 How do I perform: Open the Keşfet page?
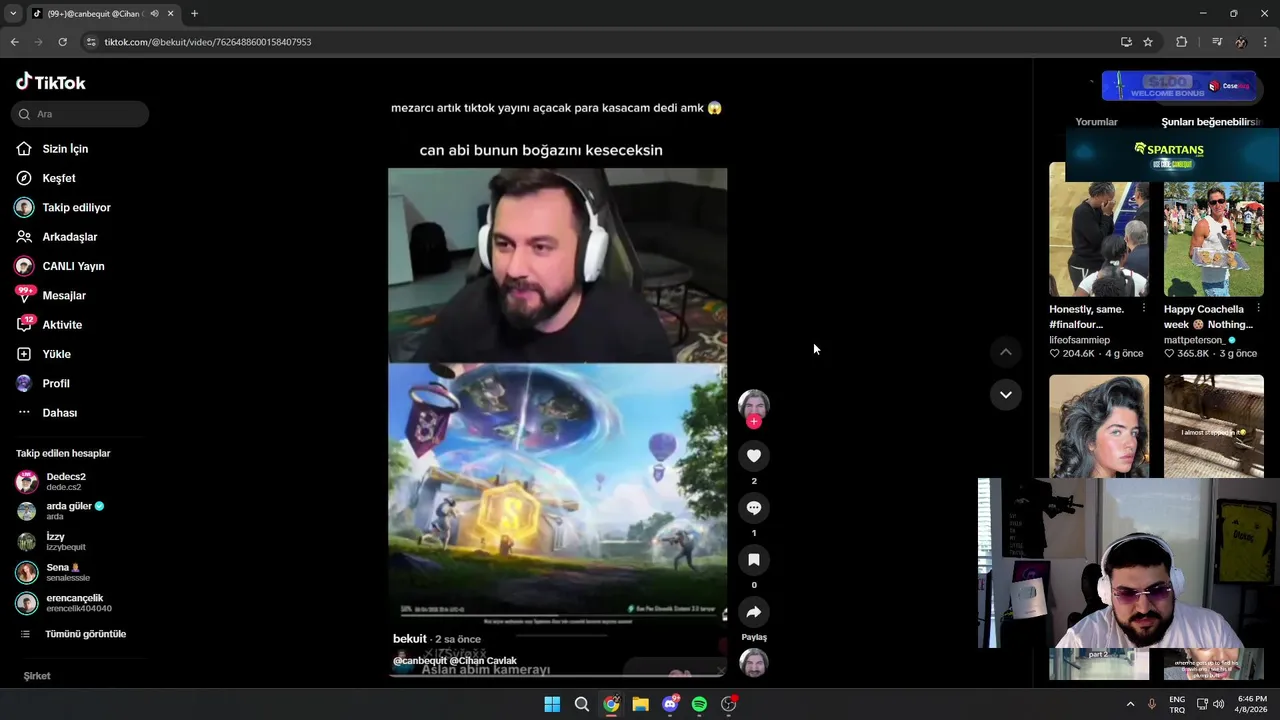pos(59,178)
